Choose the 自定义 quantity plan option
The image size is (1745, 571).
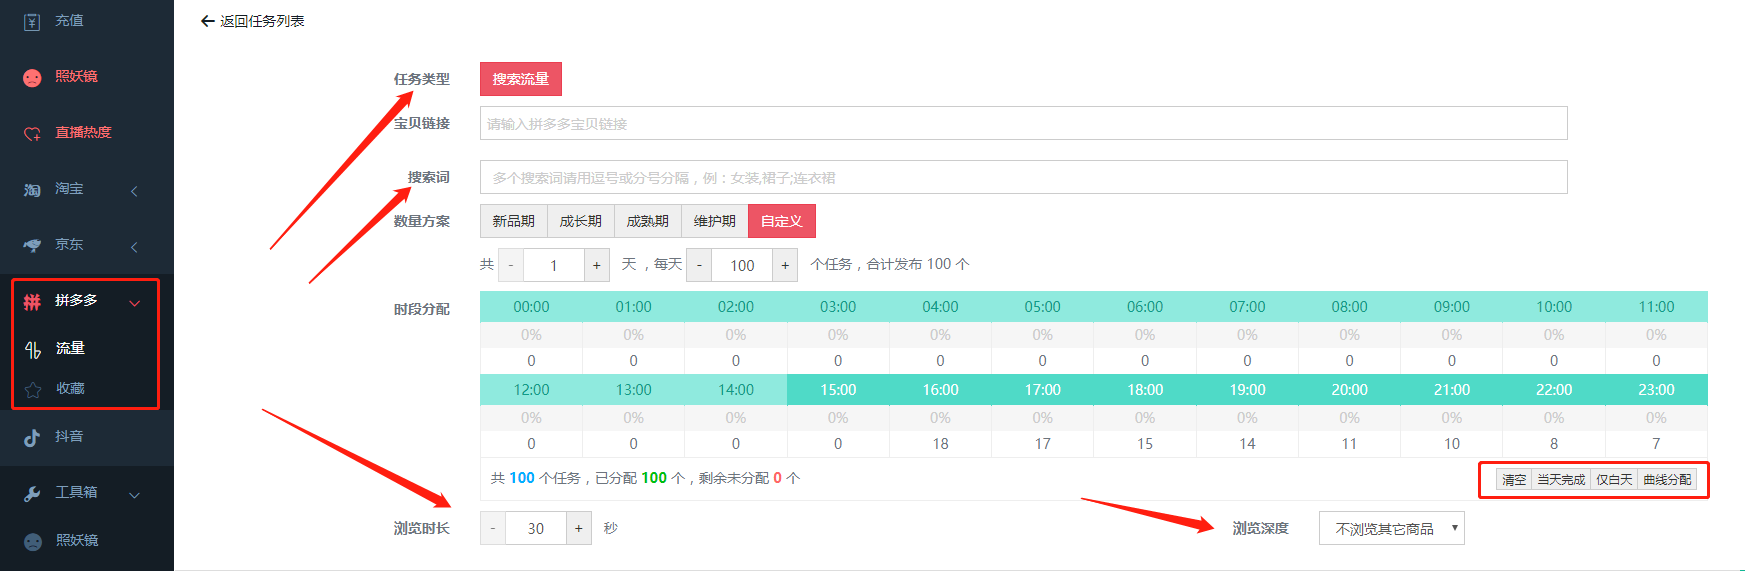tap(781, 221)
